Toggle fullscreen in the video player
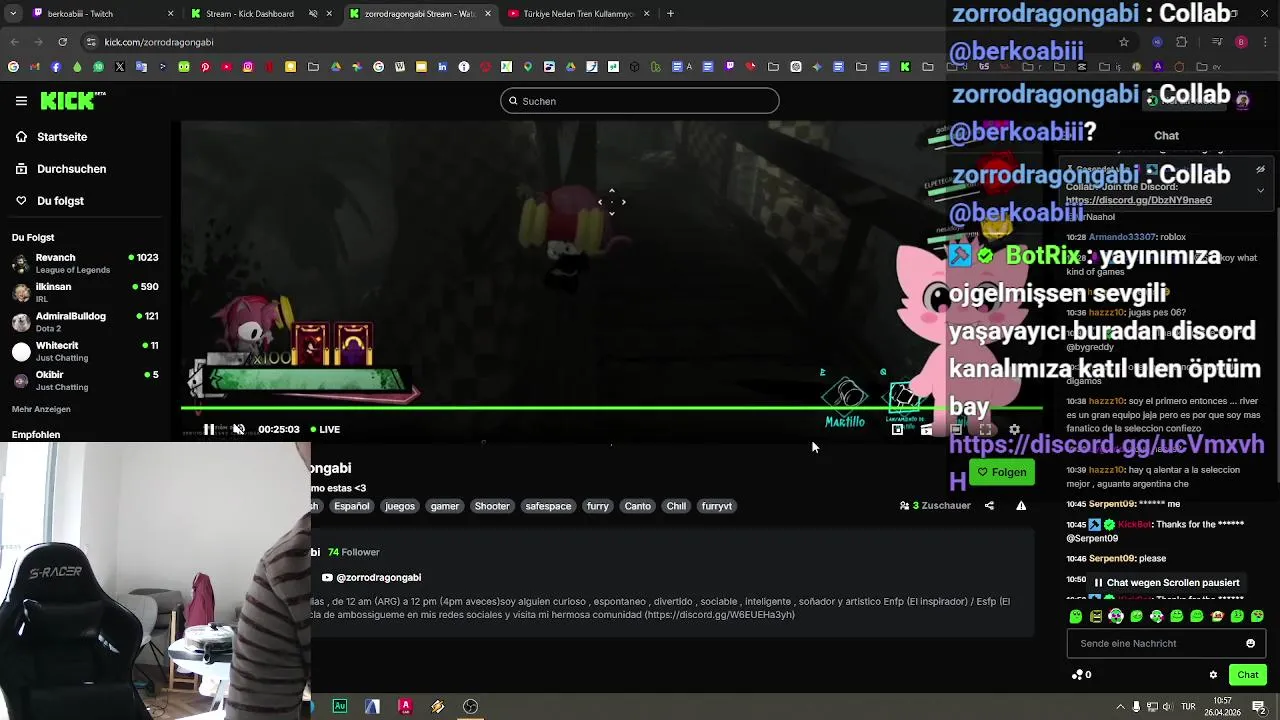Viewport: 1280px width, 720px height. (985, 429)
